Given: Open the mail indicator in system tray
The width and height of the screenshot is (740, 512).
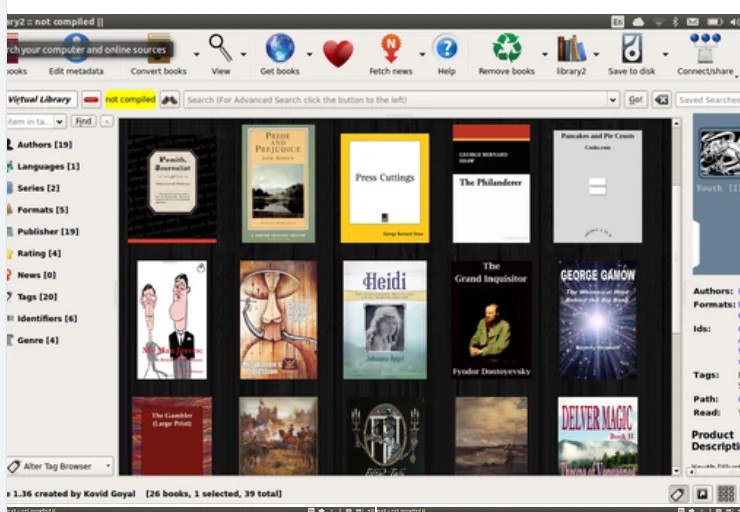Looking at the screenshot, I should coord(692,22).
